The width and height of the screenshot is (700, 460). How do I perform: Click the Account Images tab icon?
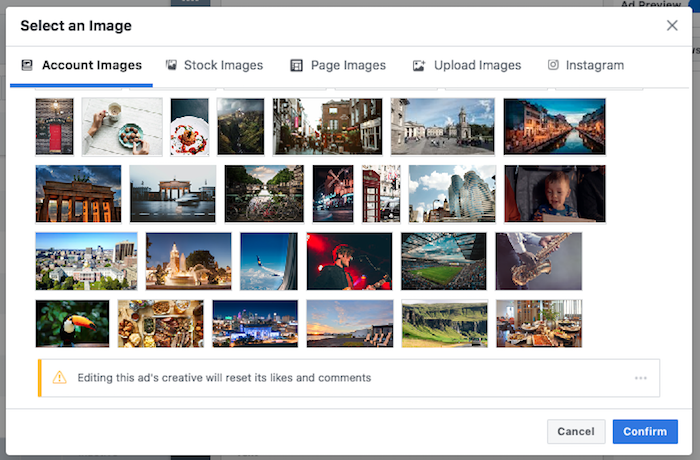tap(27, 65)
